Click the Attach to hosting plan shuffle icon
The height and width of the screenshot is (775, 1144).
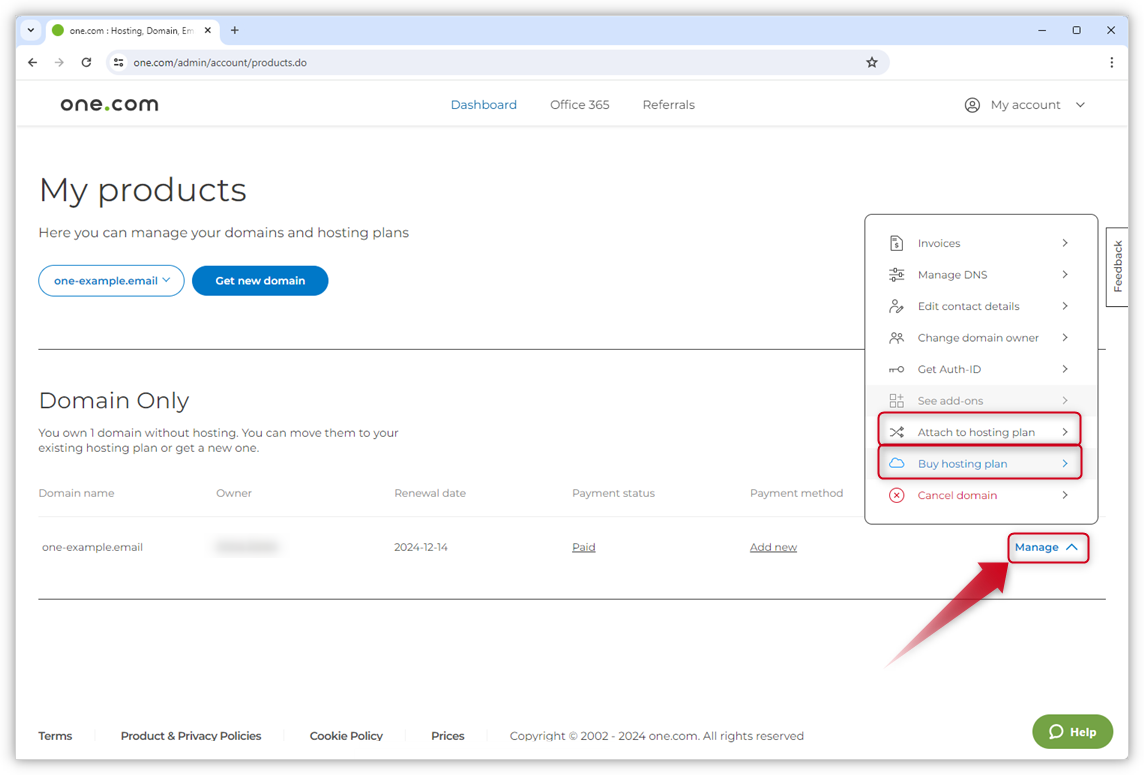pyautogui.click(x=896, y=432)
